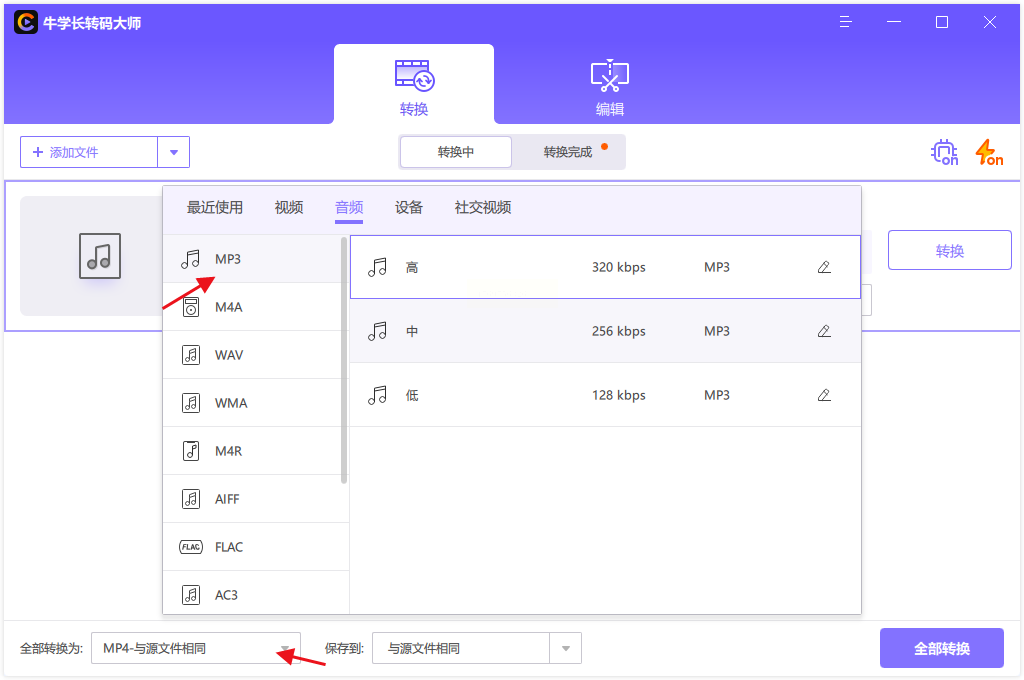Select the 转换中 tab
Screen dimensions: 1024x680
456,152
